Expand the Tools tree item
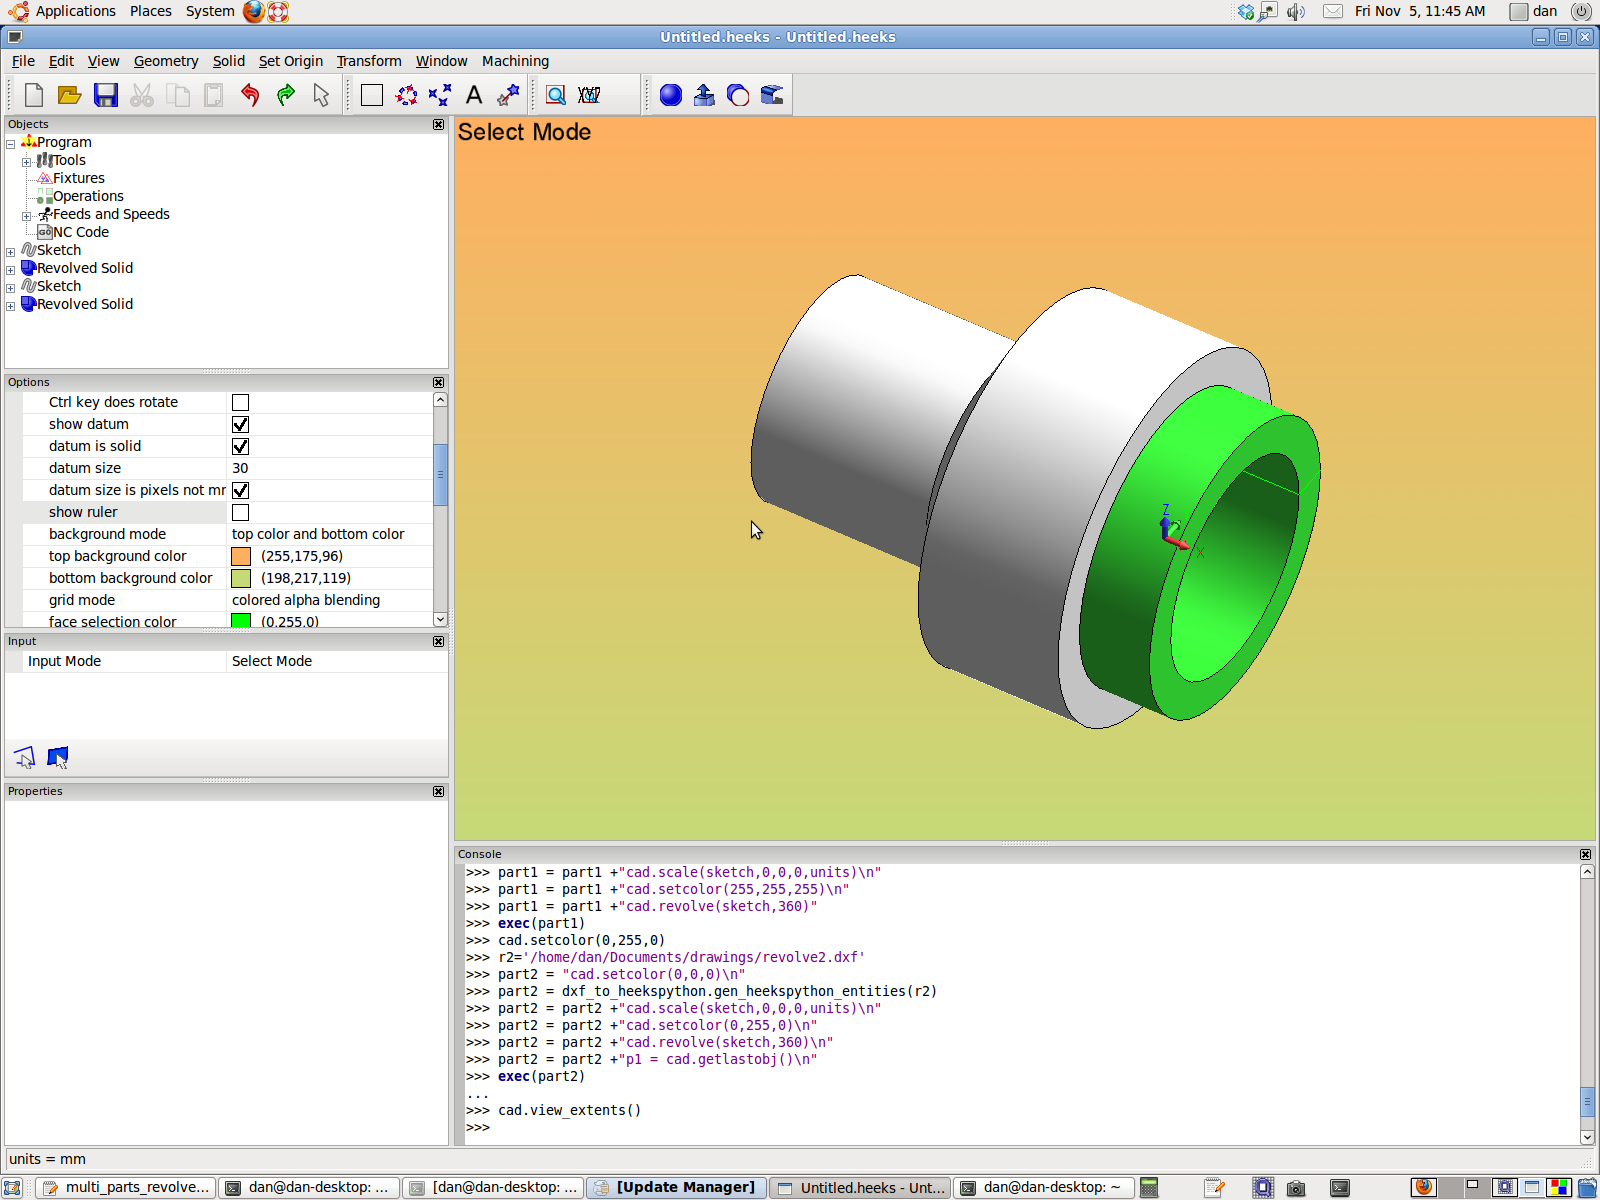The height and width of the screenshot is (1200, 1600). 28,161
